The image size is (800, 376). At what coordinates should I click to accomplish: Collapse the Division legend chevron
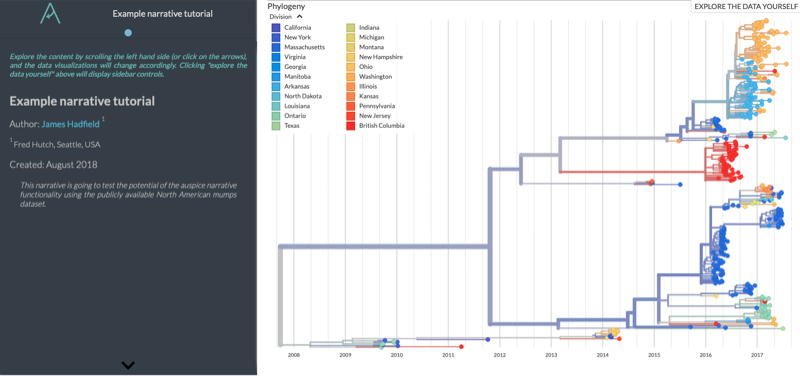[299, 16]
